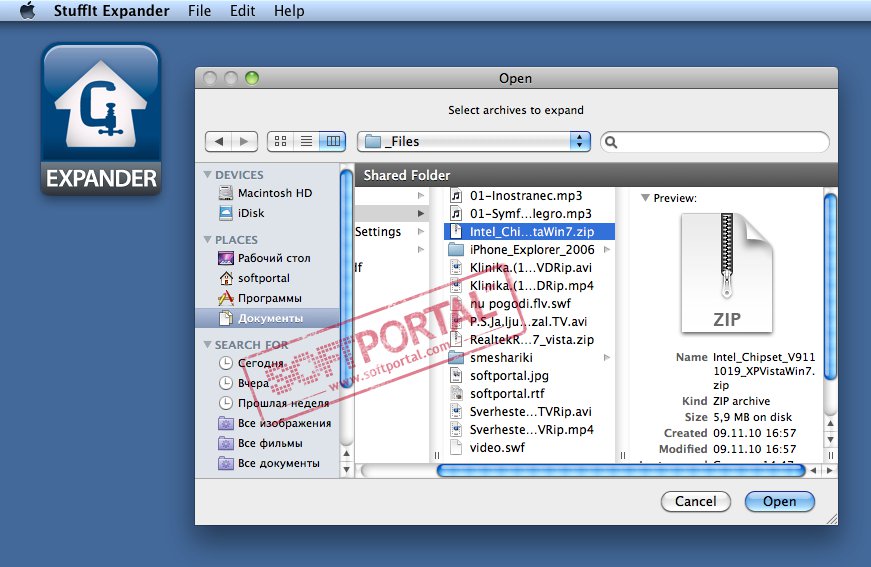Select the Klinika.(1...DRip.mp4 file
Screen dimensions: 871x567
[x=529, y=285]
